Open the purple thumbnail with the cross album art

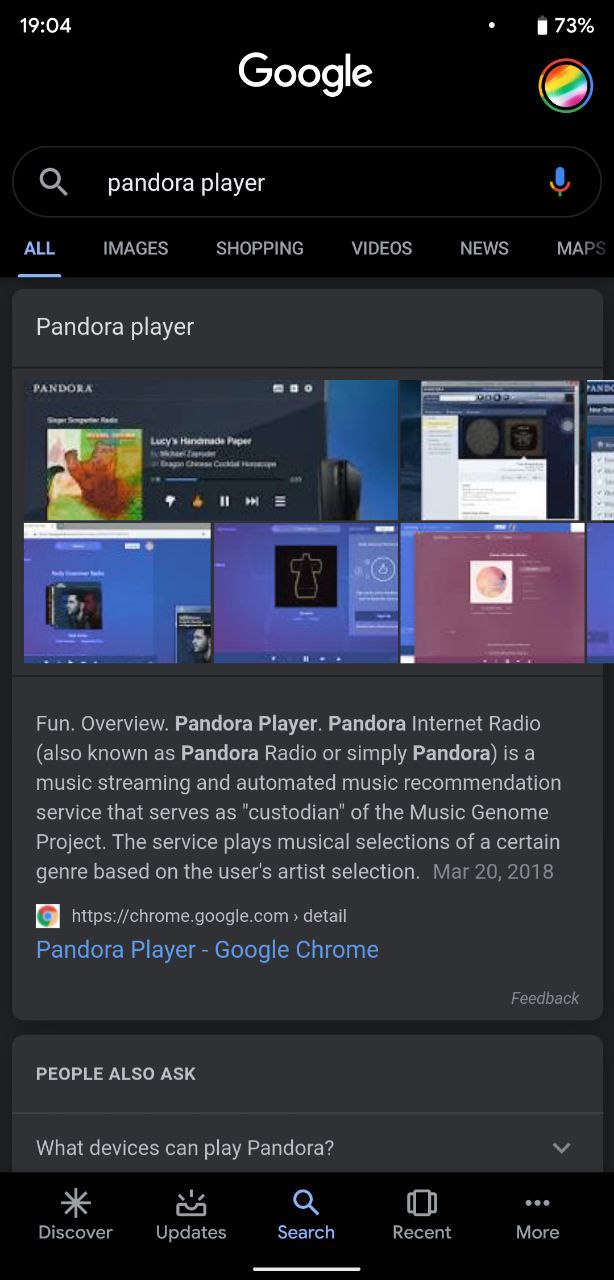click(306, 593)
